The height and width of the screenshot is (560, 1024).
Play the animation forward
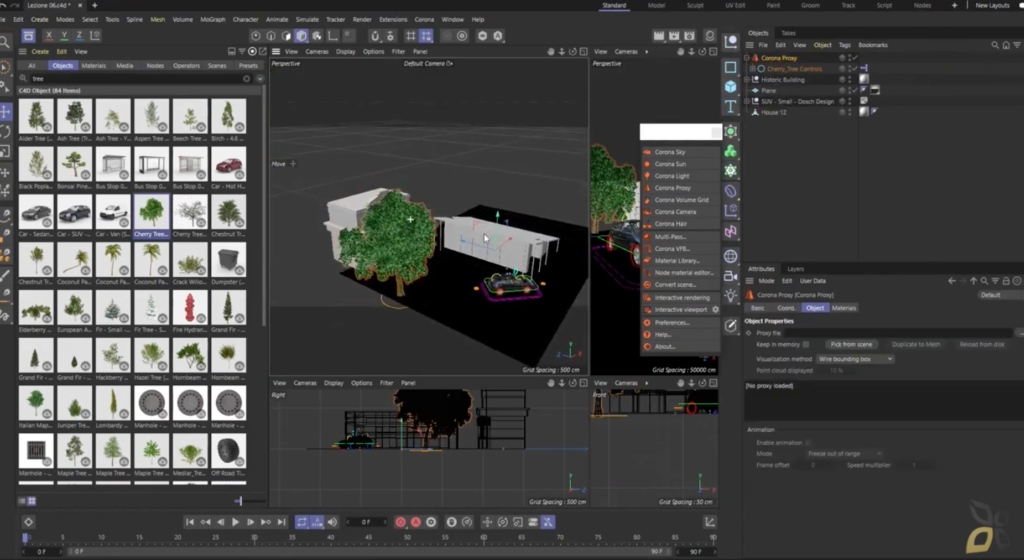click(x=235, y=522)
